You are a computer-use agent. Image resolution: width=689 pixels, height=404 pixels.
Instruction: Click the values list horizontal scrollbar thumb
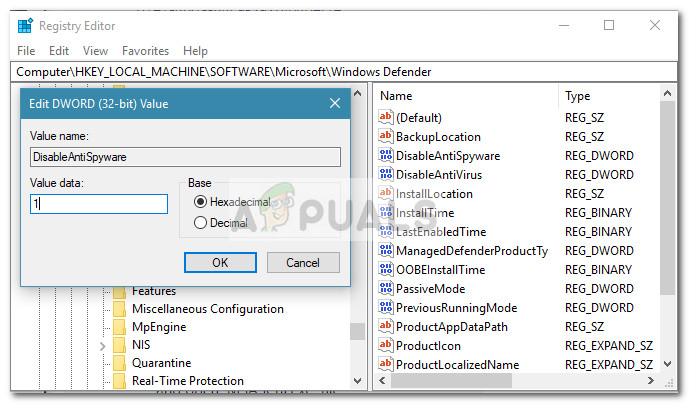click(x=452, y=381)
